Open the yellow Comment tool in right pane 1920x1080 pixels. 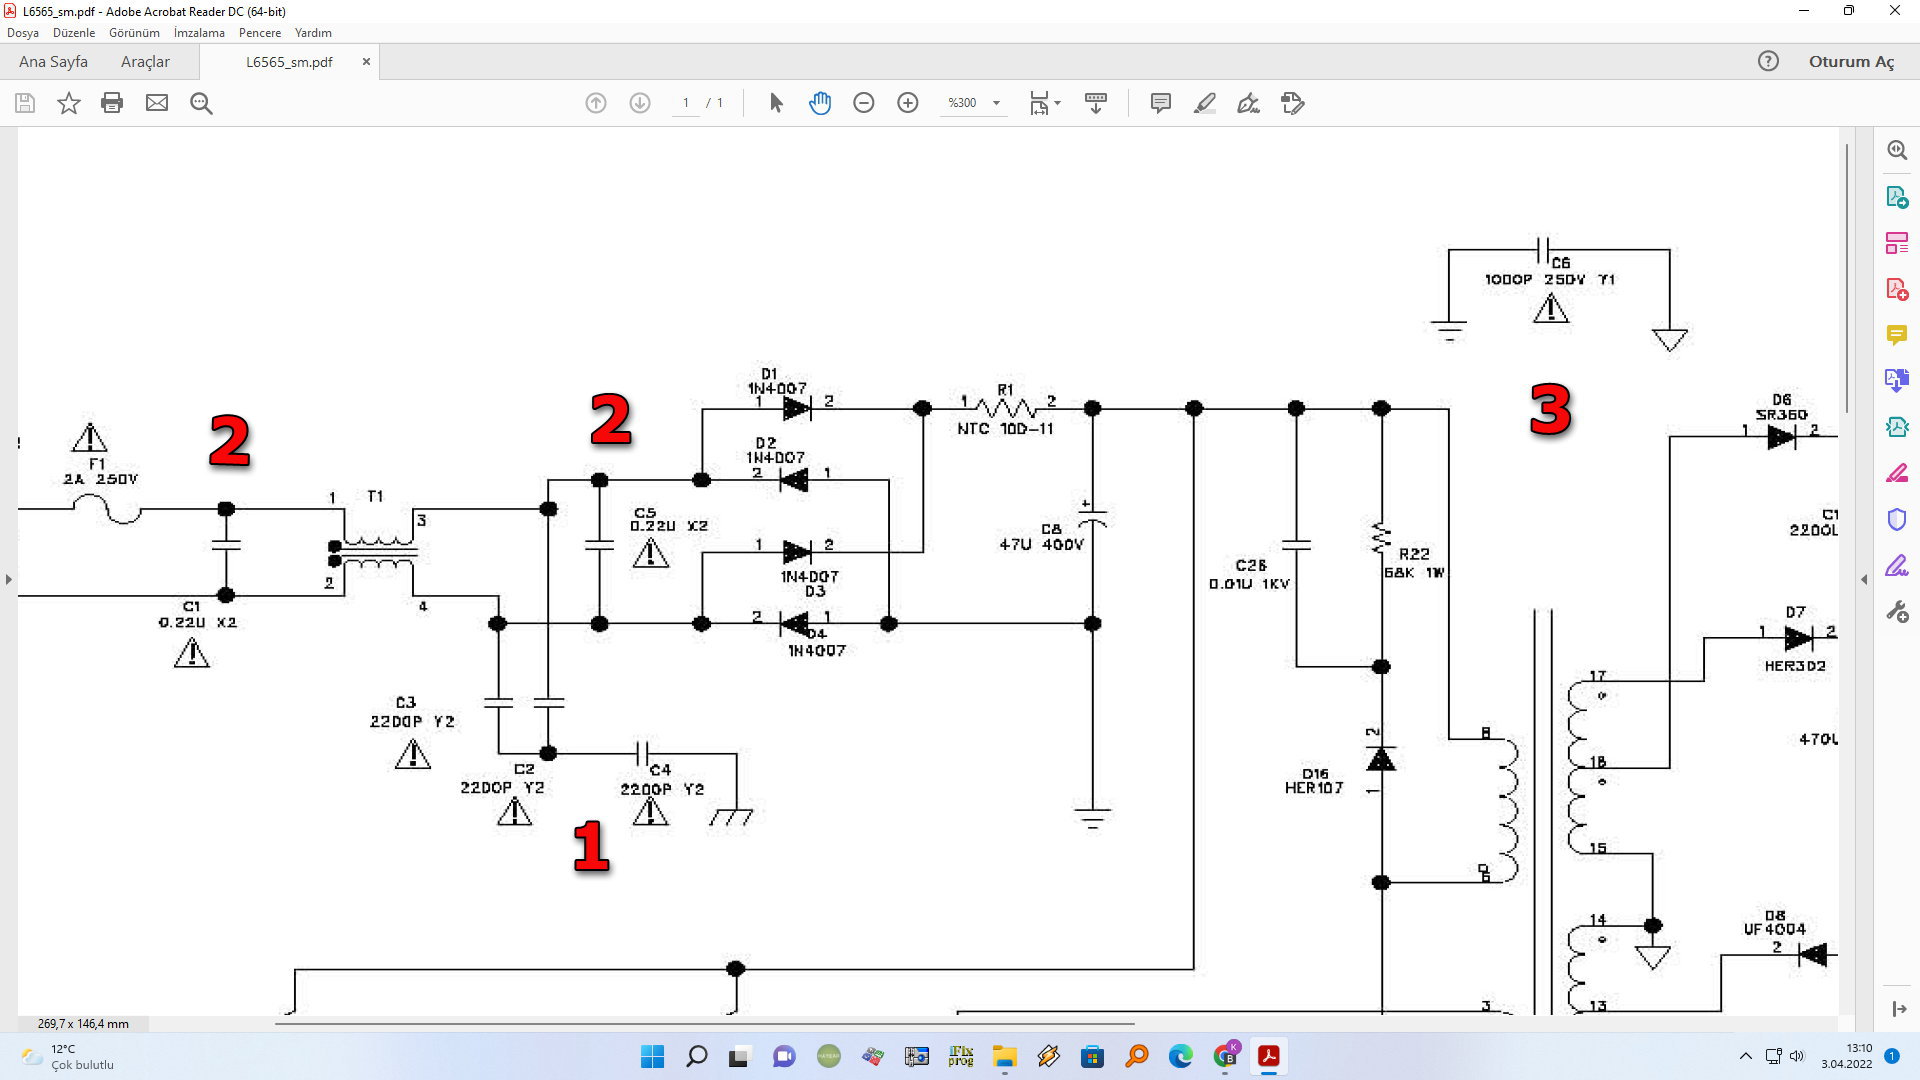pyautogui.click(x=1897, y=335)
